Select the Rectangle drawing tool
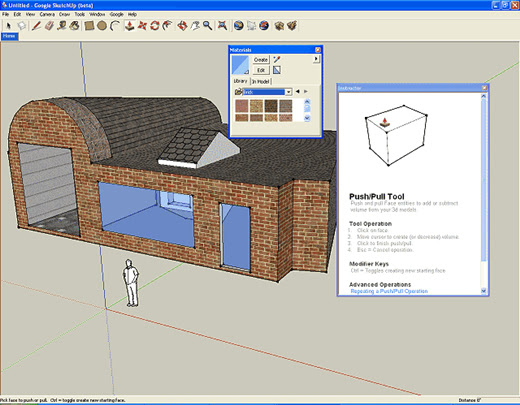520x405 pixels. (89, 26)
